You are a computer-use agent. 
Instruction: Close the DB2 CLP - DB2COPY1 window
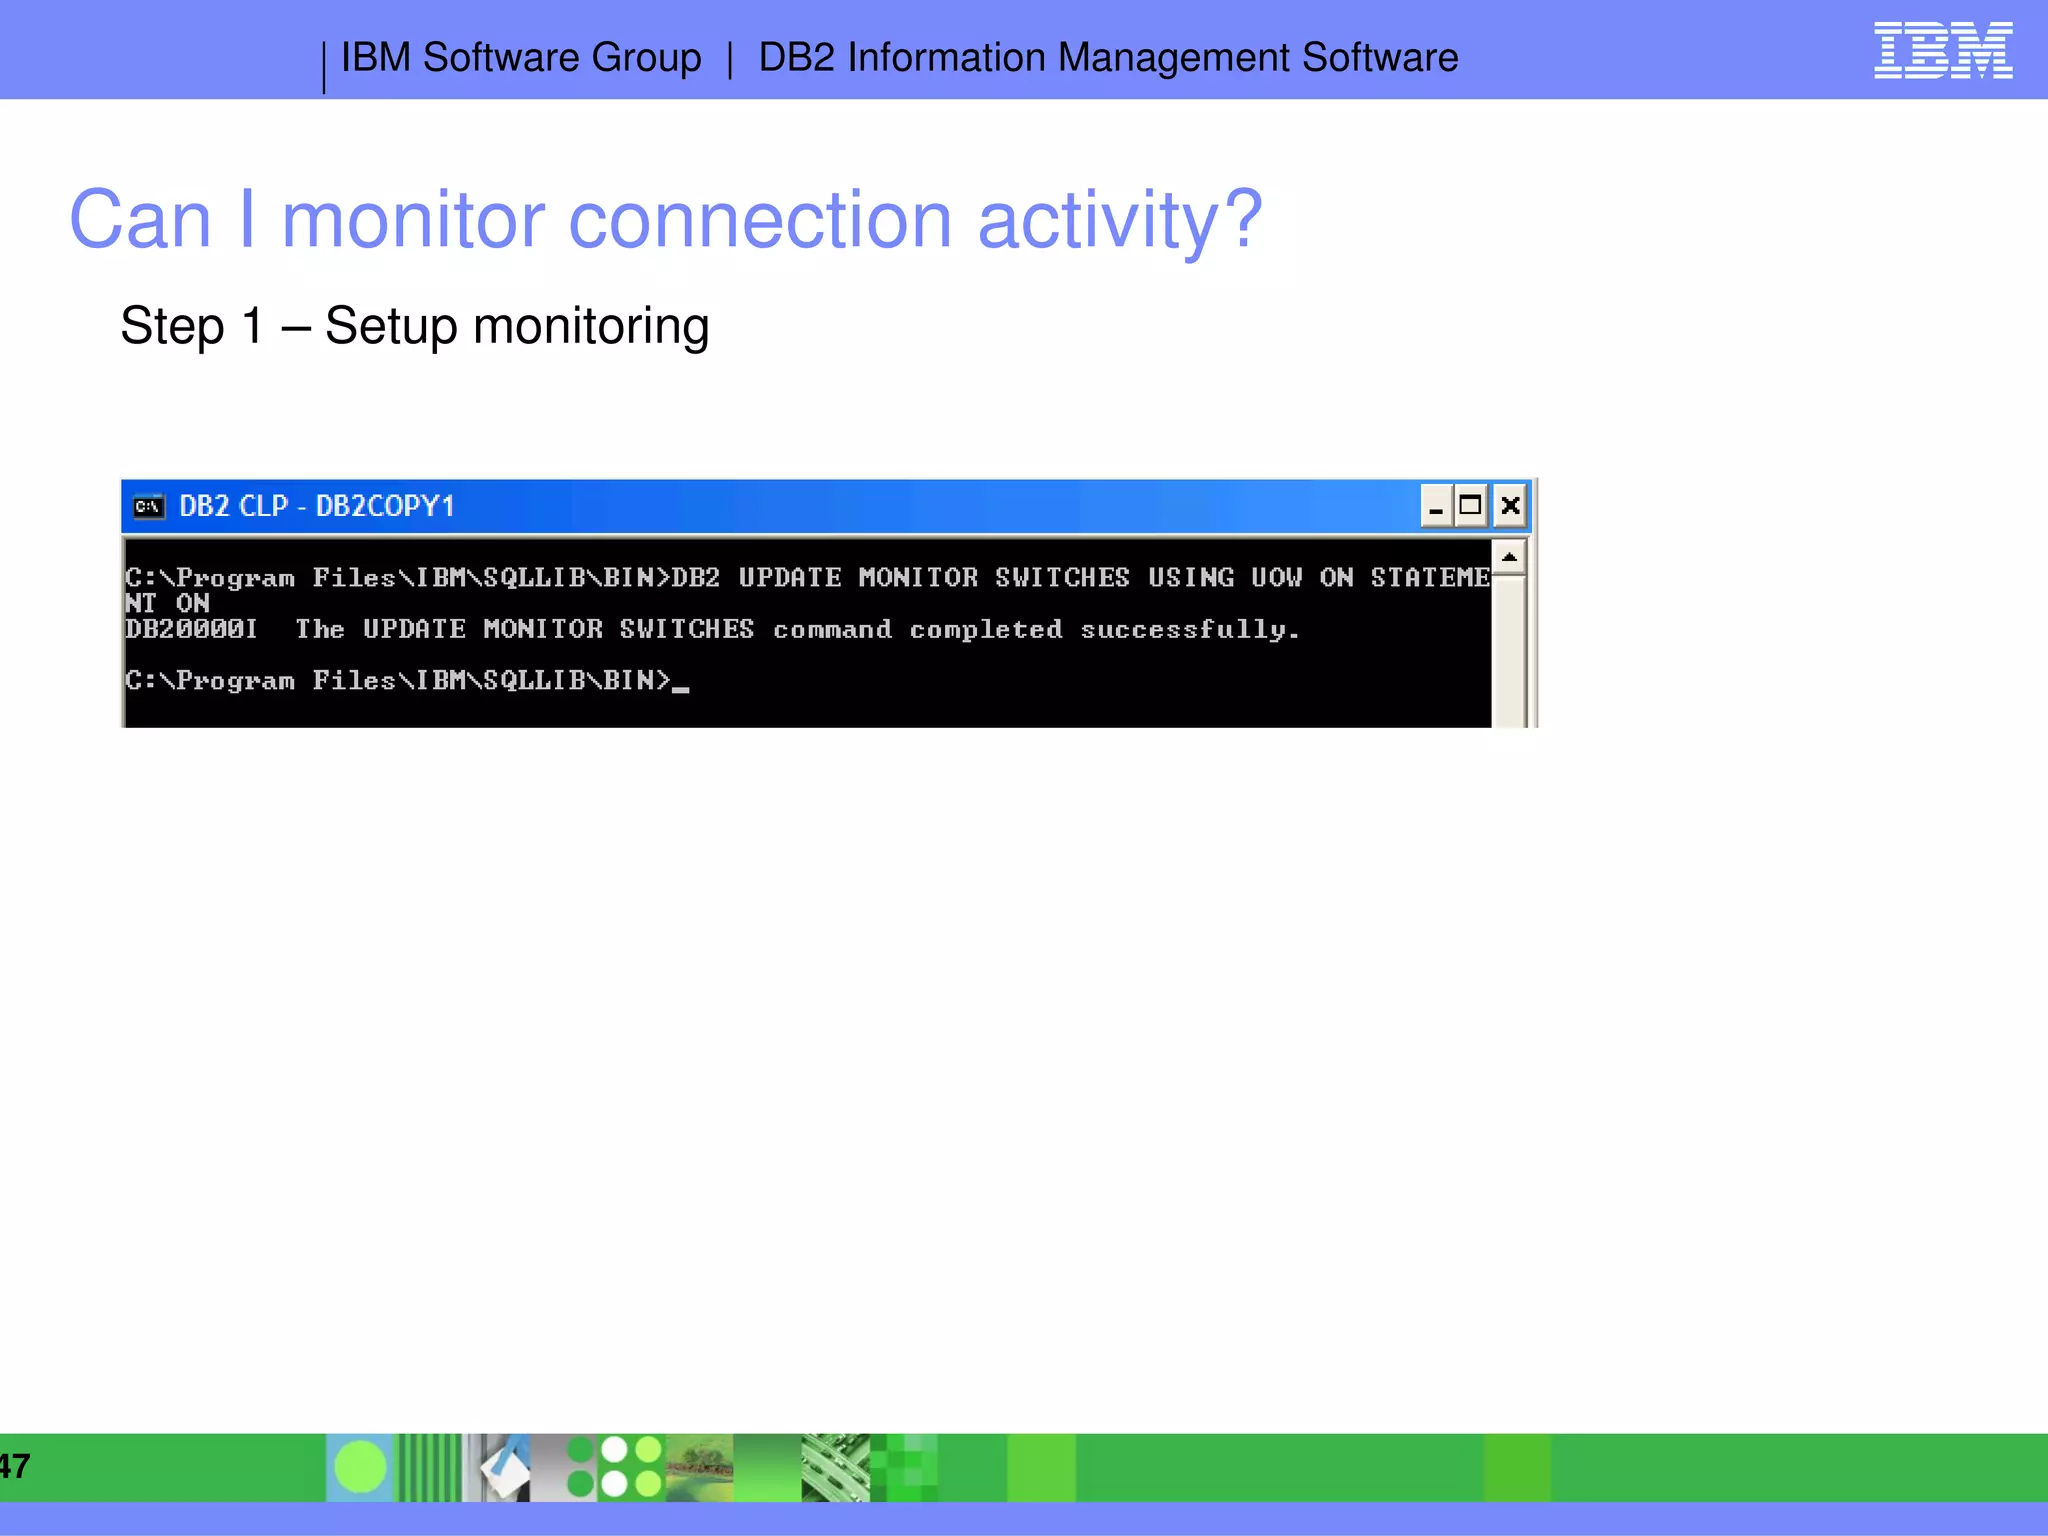coord(1510,506)
